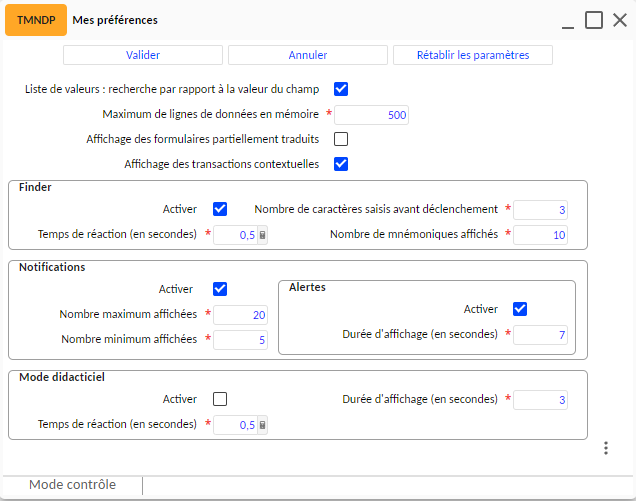Select the Alertes Durée d'affichage field
636x501 pixels.
pyautogui.click(x=540, y=335)
